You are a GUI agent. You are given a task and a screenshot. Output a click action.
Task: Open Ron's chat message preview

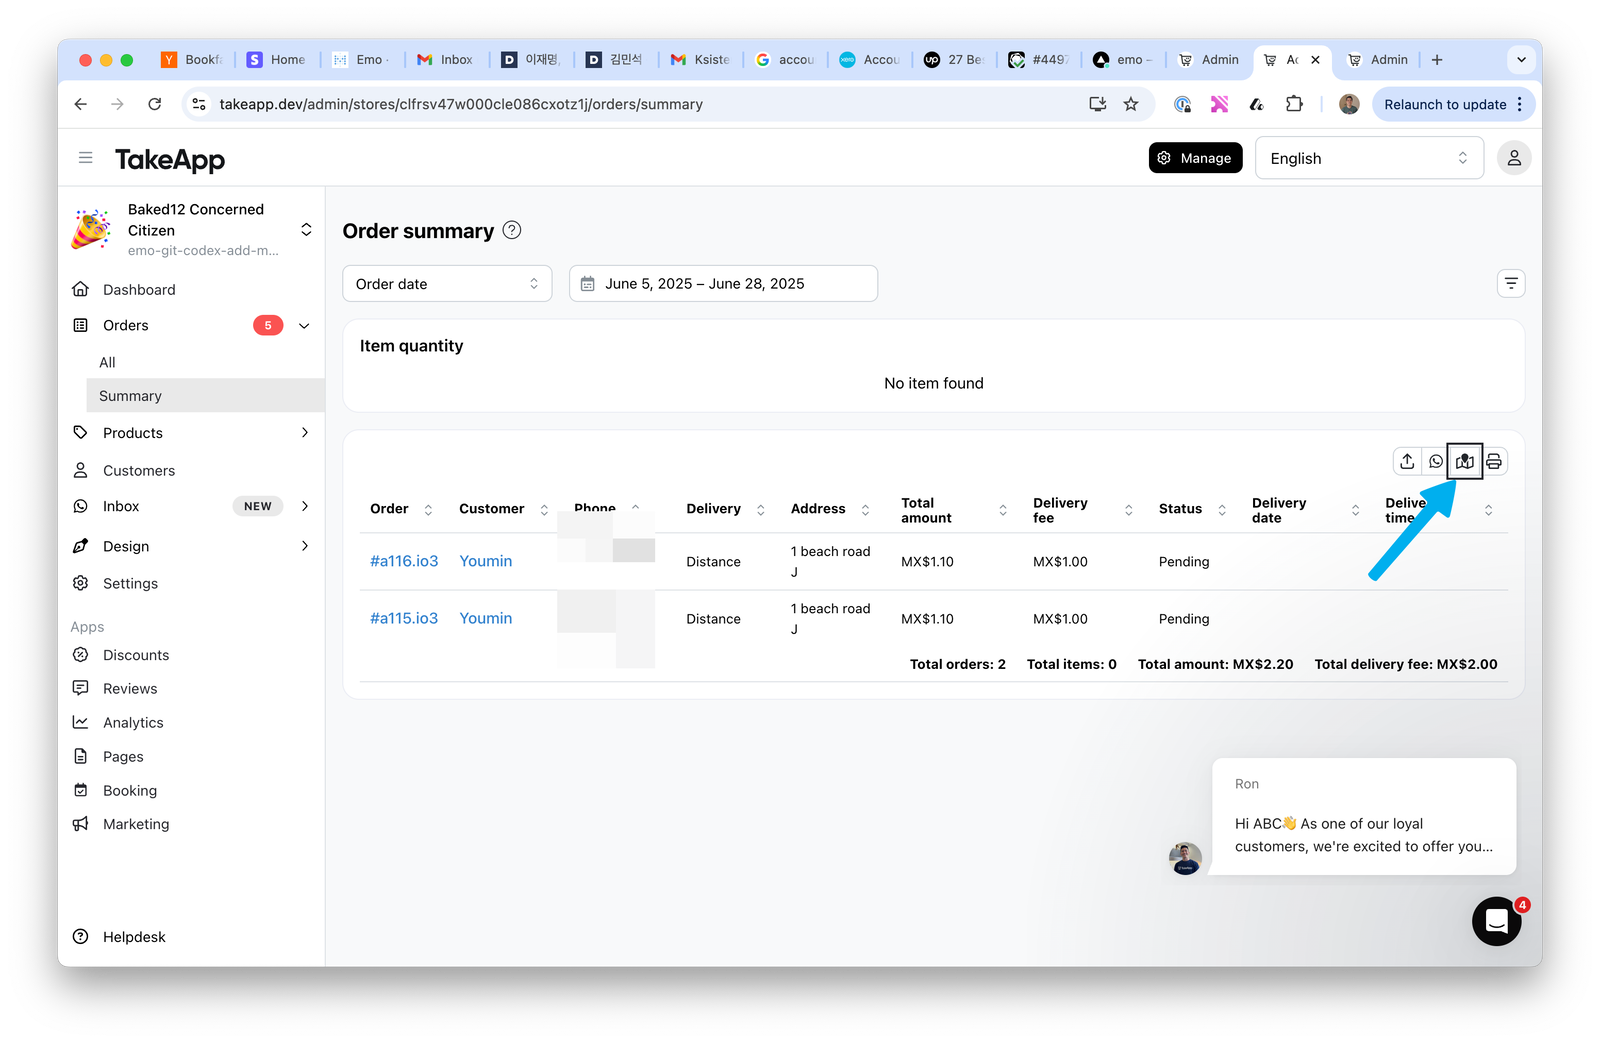coord(1364,816)
